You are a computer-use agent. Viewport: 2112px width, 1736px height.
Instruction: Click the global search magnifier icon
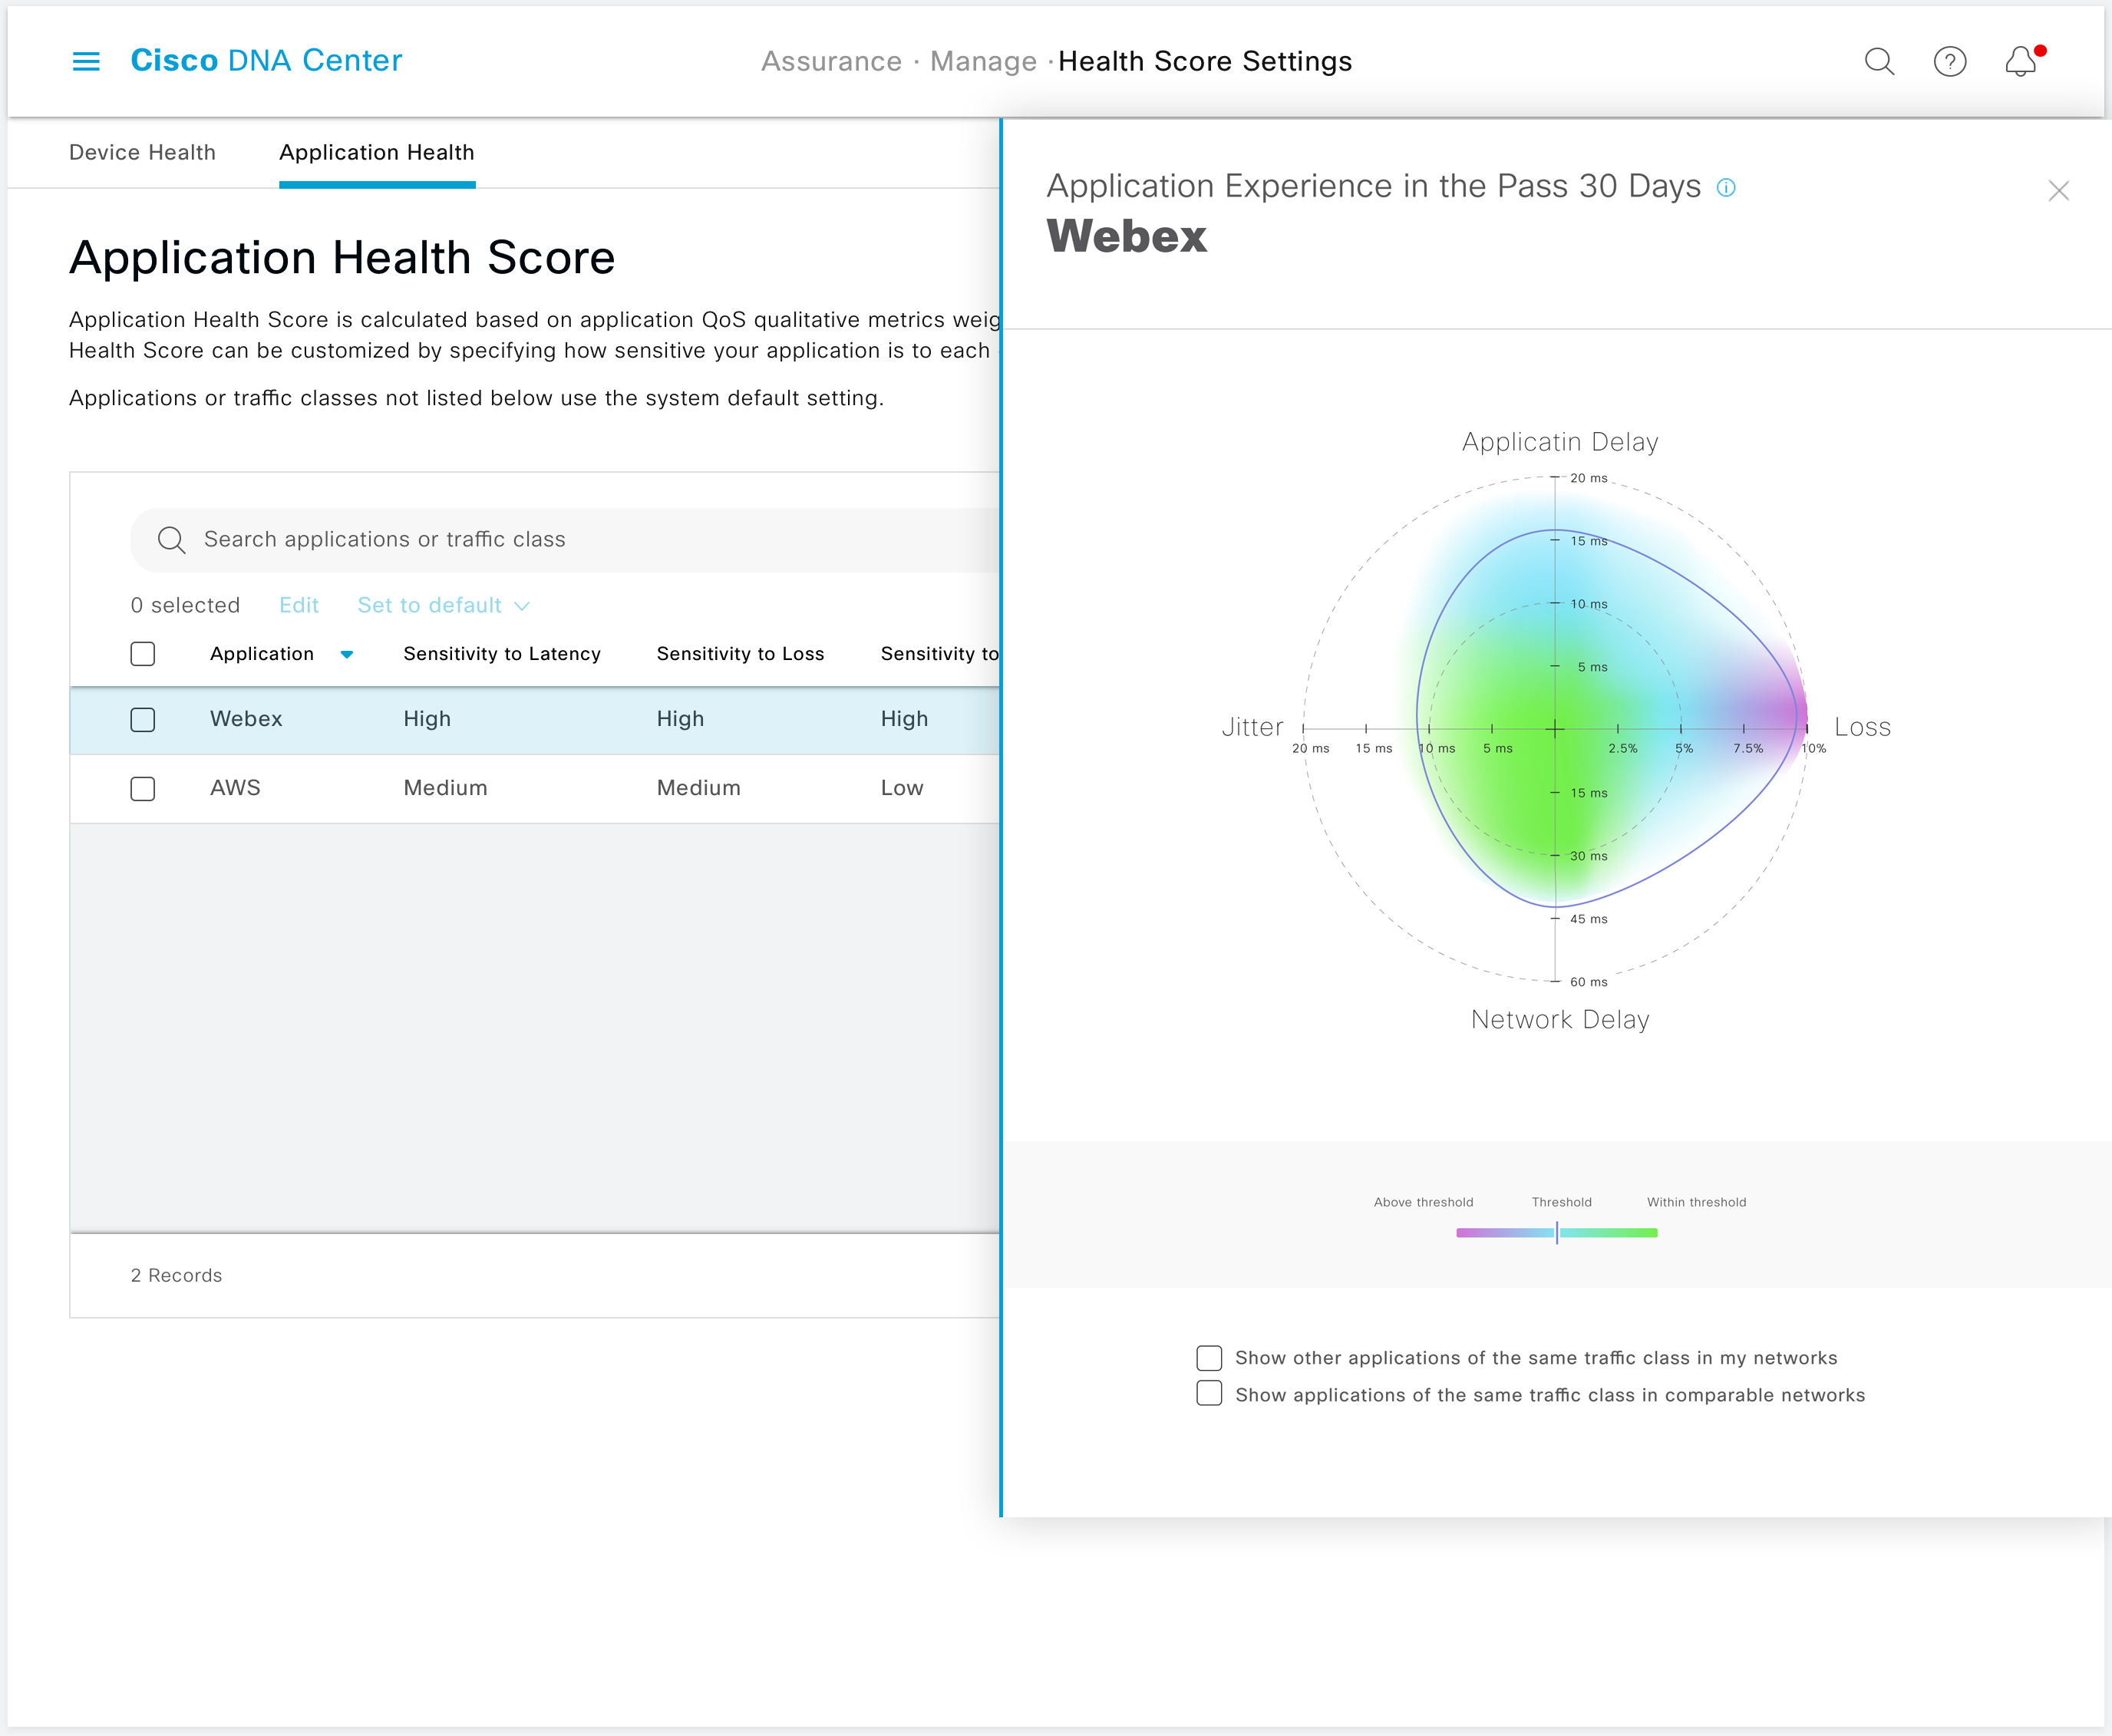(1879, 61)
